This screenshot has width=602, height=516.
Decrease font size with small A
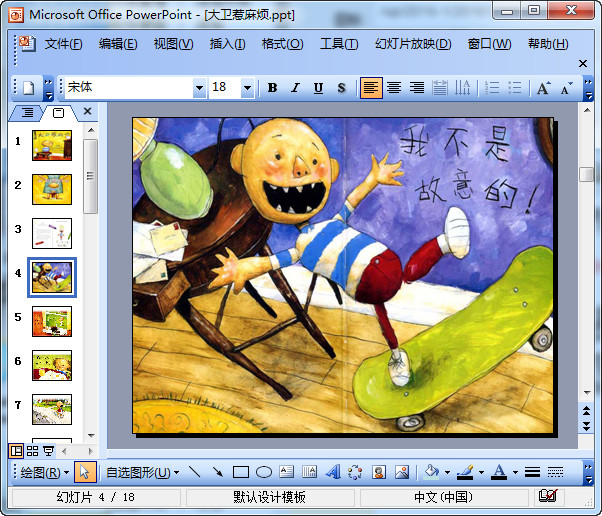(x=566, y=88)
